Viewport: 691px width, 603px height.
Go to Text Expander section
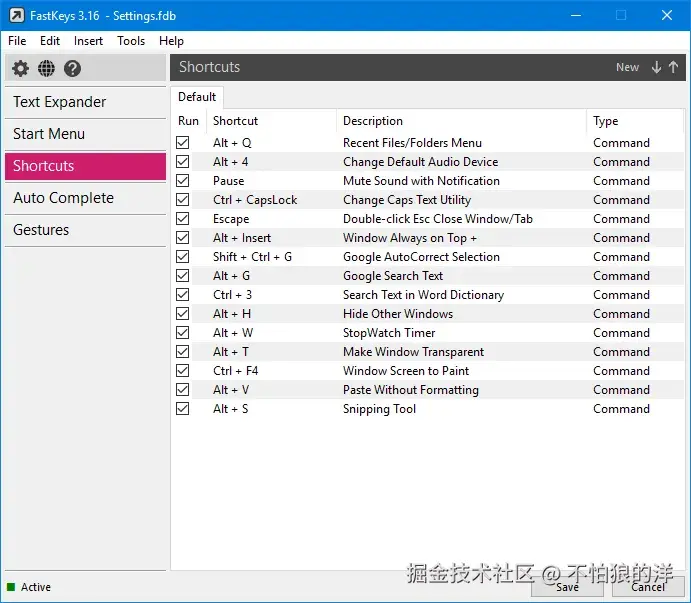tap(85, 102)
